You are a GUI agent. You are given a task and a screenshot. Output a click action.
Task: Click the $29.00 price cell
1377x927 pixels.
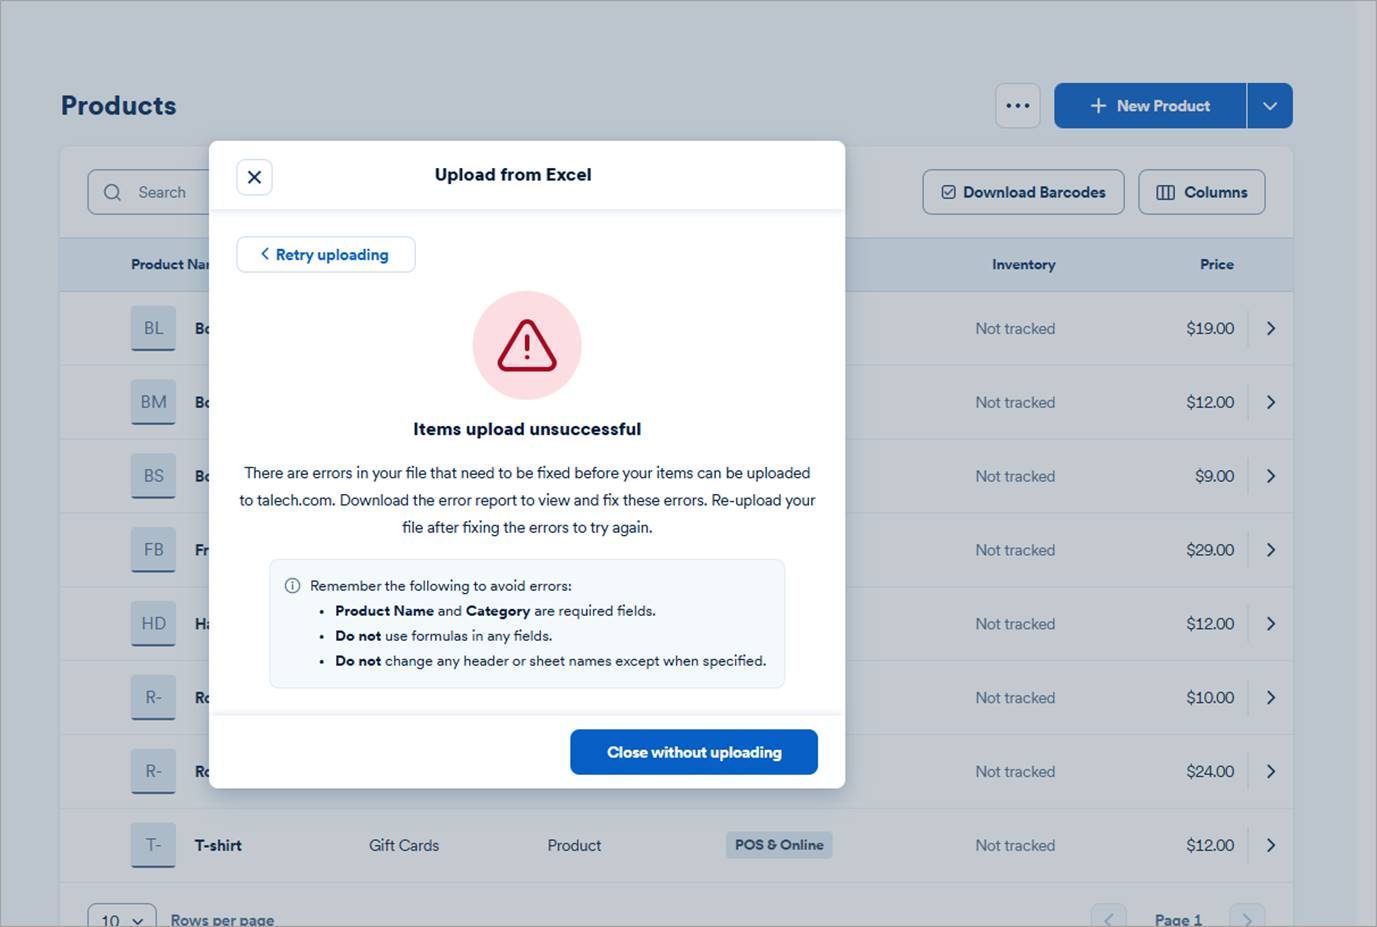[1210, 550]
